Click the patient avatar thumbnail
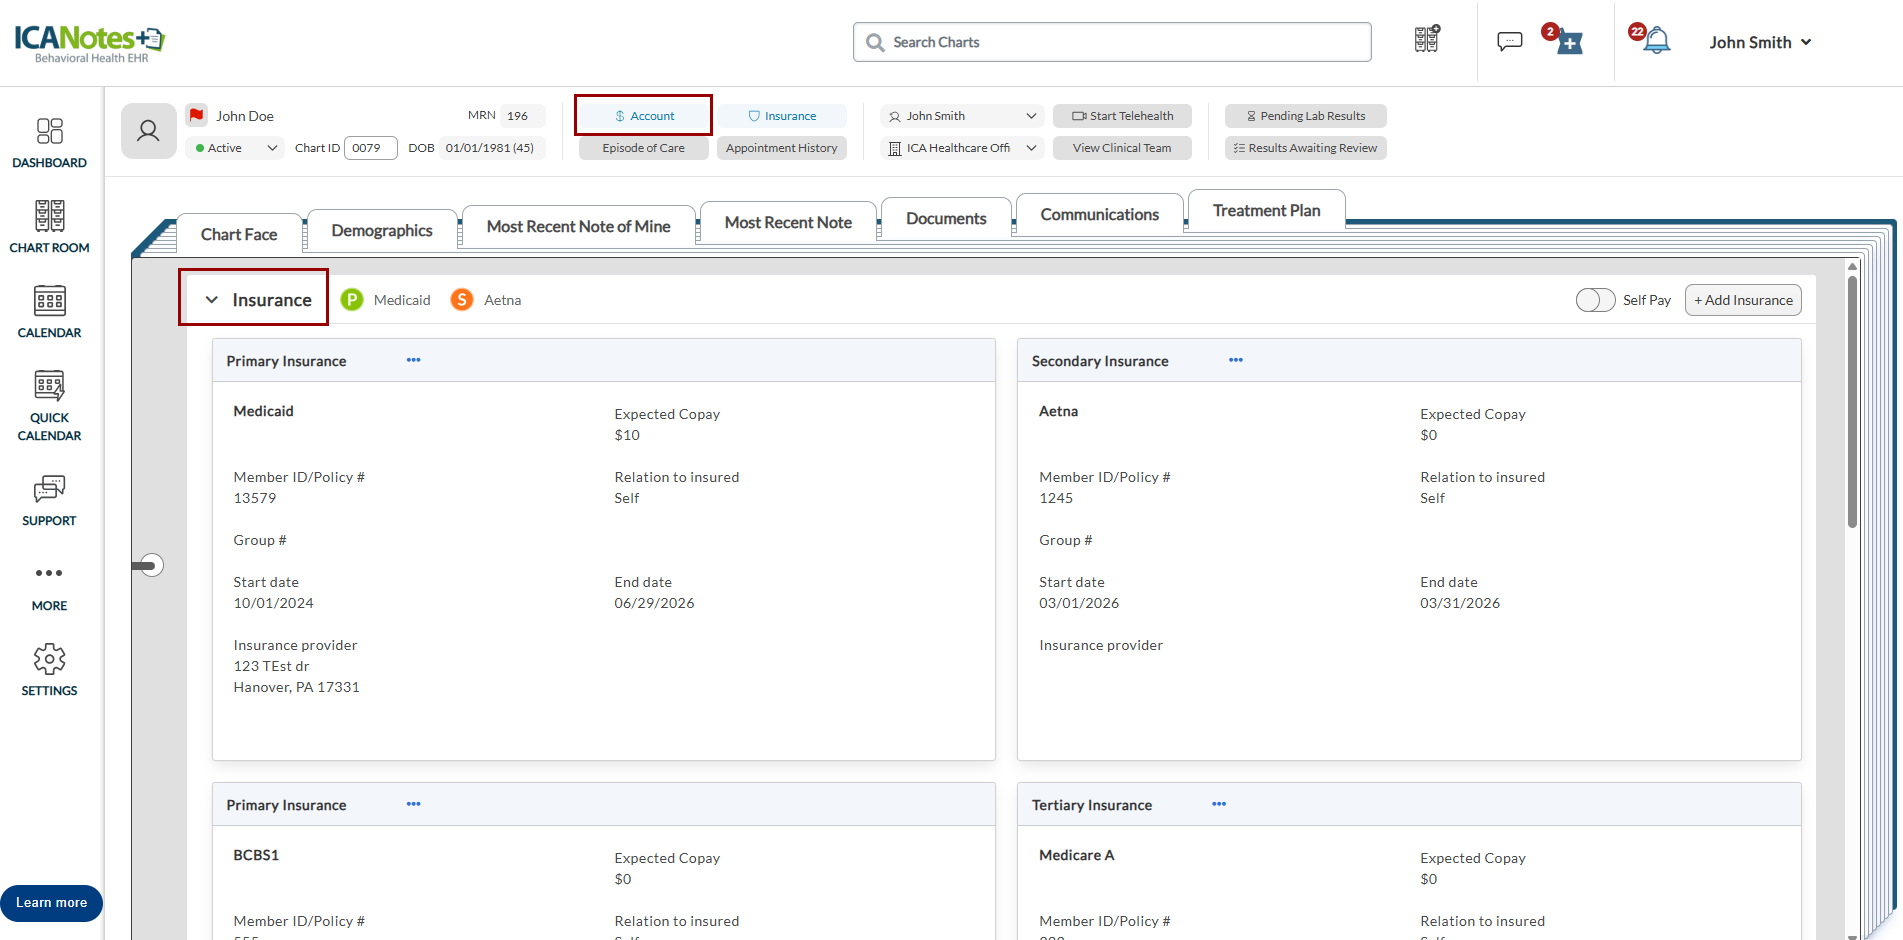Viewport: 1903px width, 940px height. [148, 131]
